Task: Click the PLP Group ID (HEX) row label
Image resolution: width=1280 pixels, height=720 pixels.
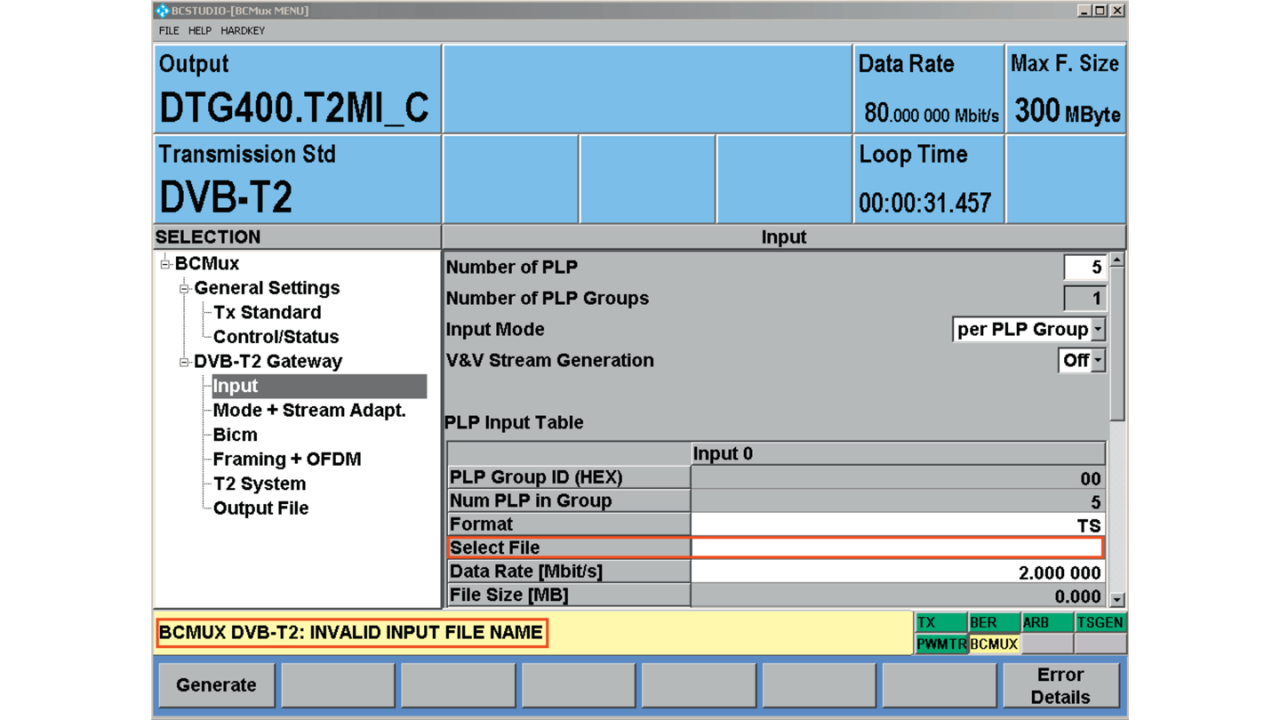Action: click(x=569, y=478)
